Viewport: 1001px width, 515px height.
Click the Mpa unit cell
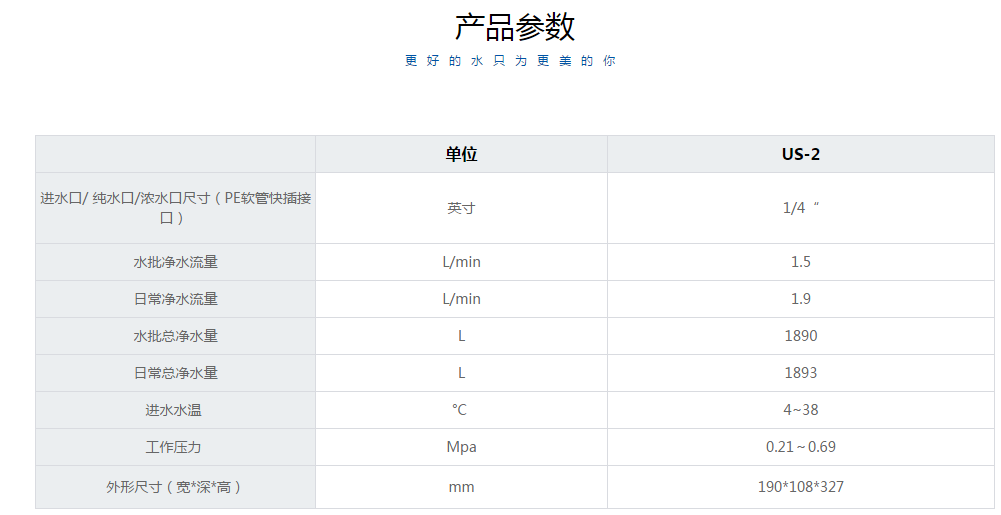pos(461,447)
